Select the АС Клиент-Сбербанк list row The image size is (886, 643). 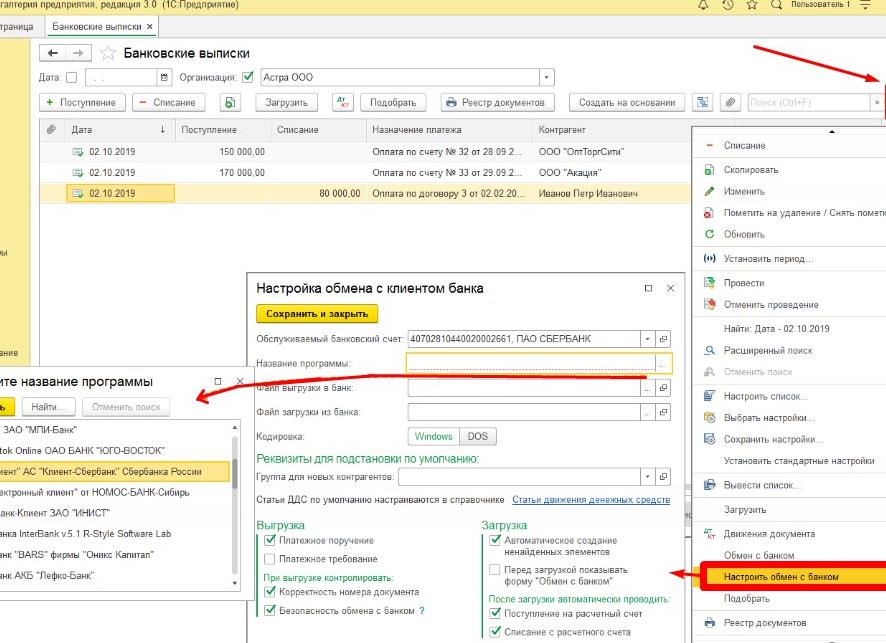[x=115, y=471]
